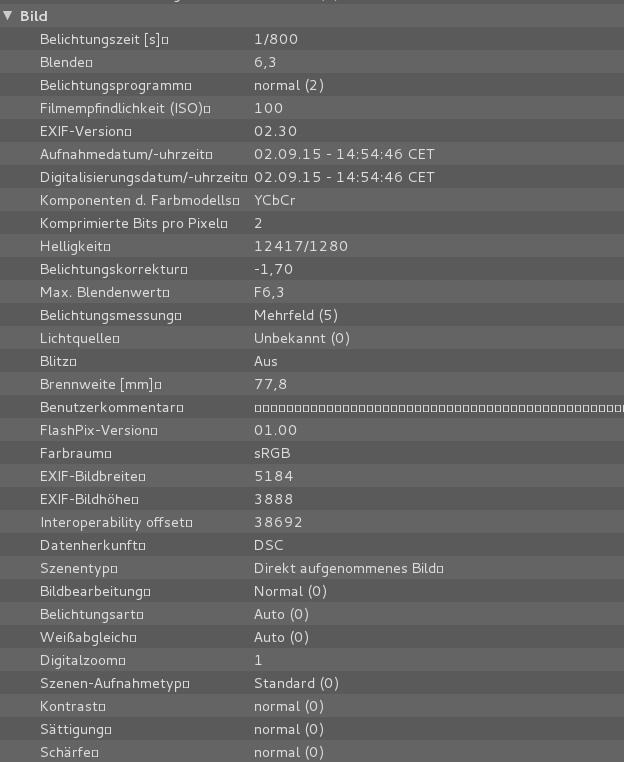The width and height of the screenshot is (624, 762).
Task: Click the Belichtungsmessung value Mehrfeld (5)
Action: point(296,315)
